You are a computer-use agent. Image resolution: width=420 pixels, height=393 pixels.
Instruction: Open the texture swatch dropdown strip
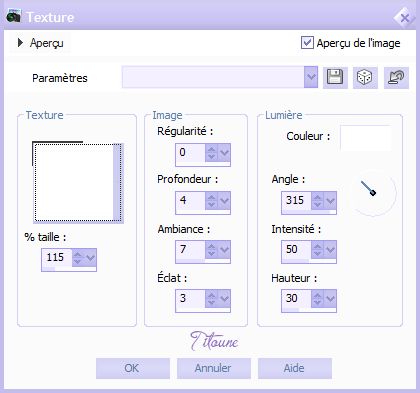coord(118,182)
